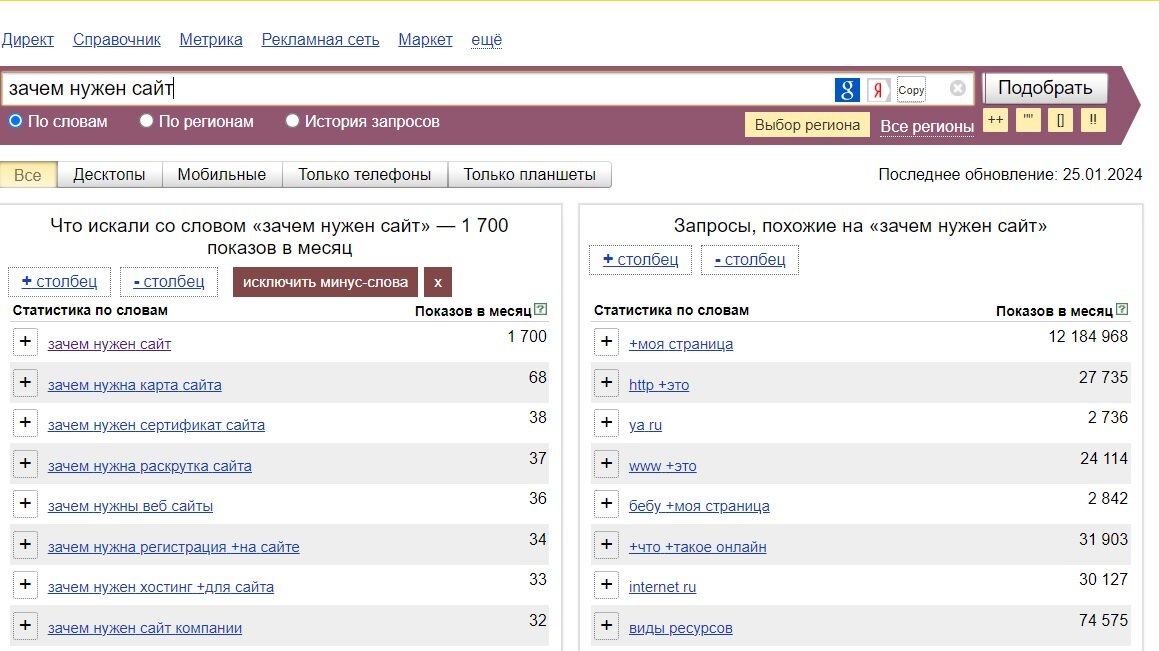Switch to the 'Десктопы' tab
The height and width of the screenshot is (651, 1159).
109,175
